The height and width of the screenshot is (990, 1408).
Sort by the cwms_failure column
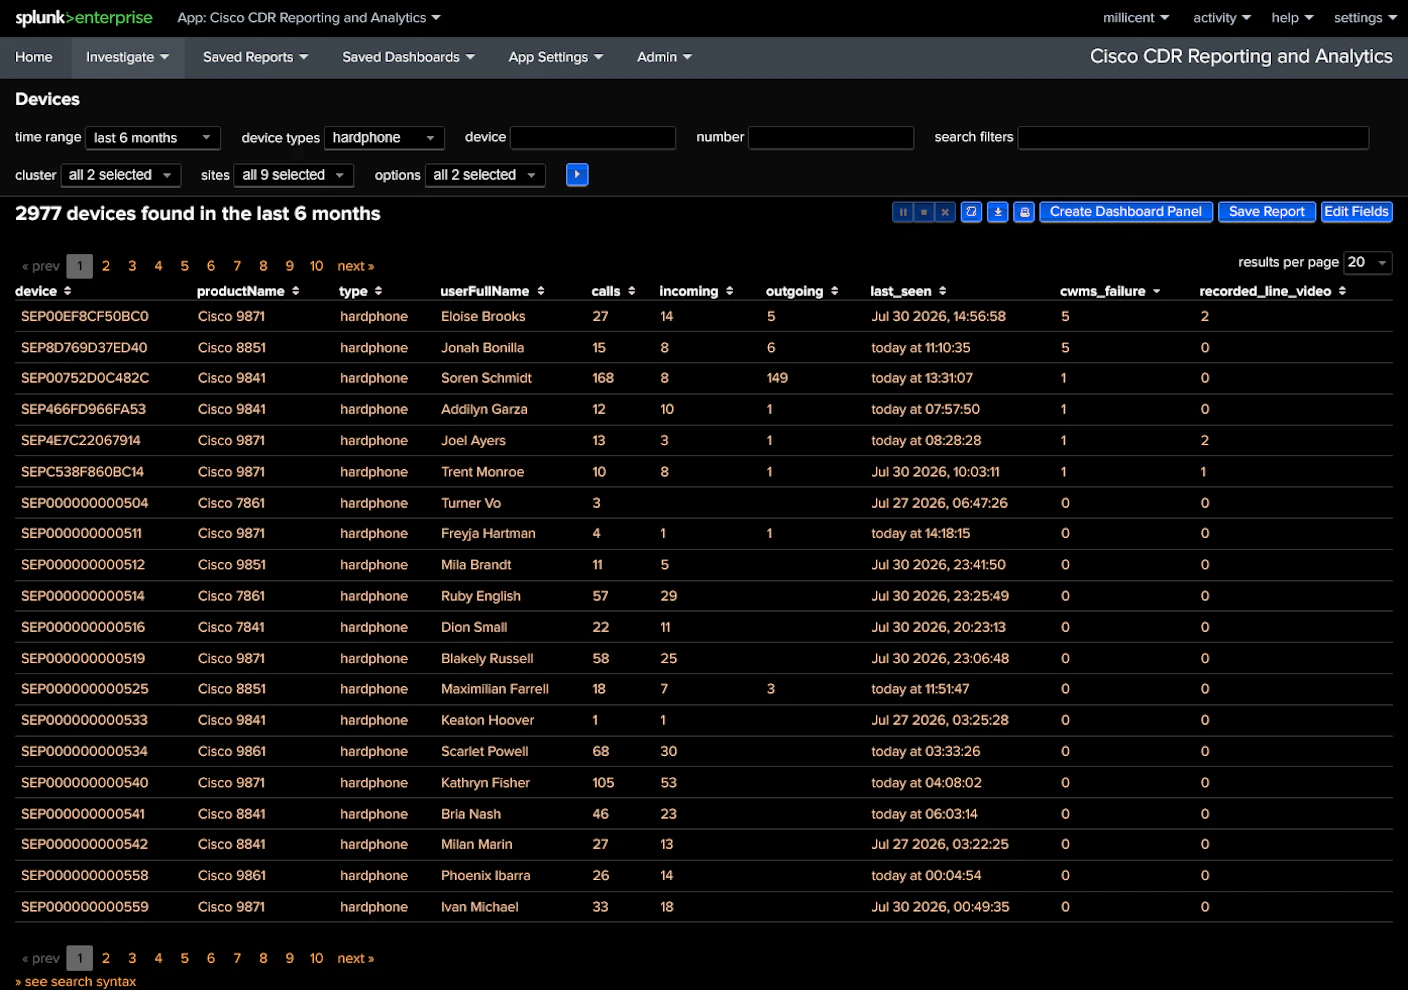[x=1110, y=291]
